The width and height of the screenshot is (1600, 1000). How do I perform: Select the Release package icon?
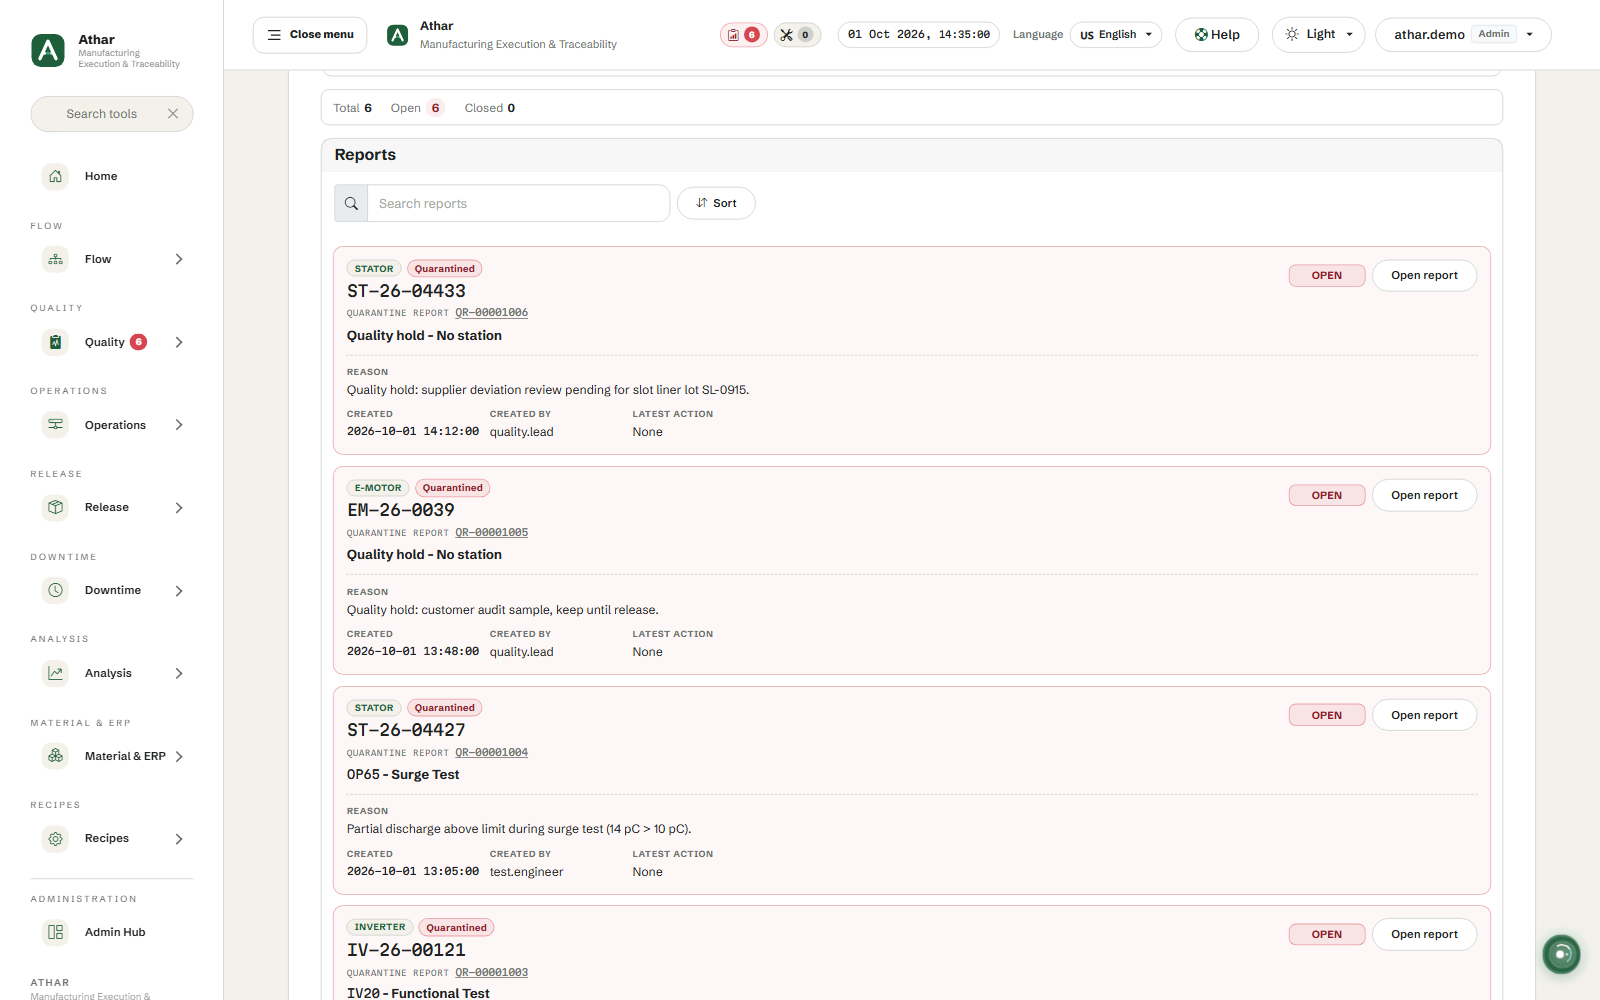56,508
